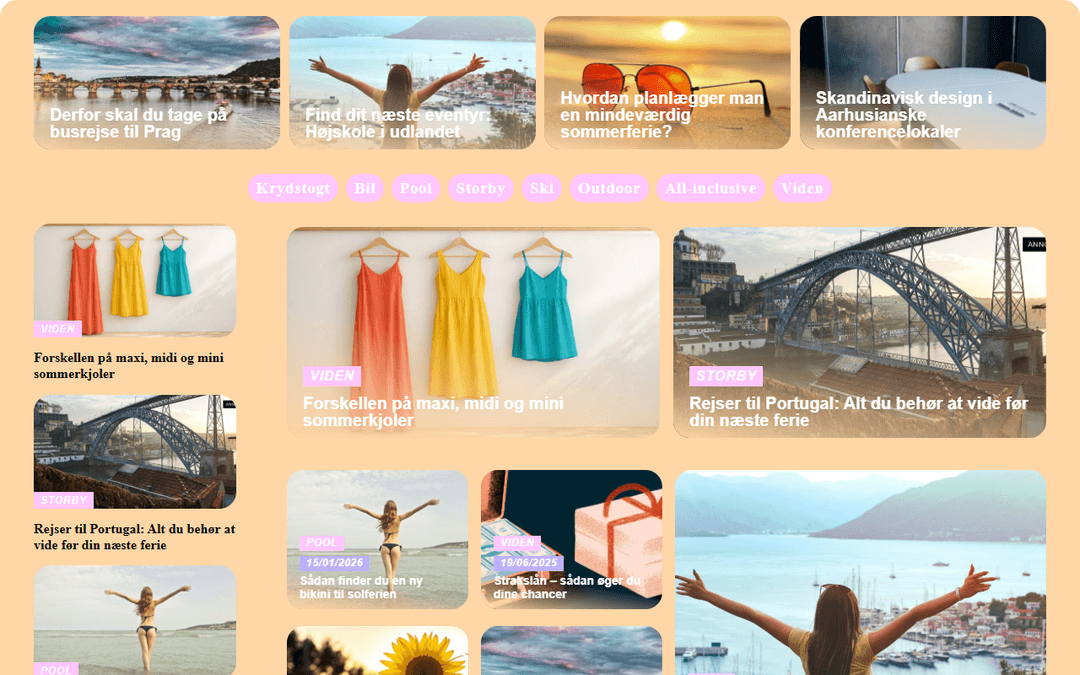
Task: Select the Storby category pill
Action: pyautogui.click(x=481, y=188)
